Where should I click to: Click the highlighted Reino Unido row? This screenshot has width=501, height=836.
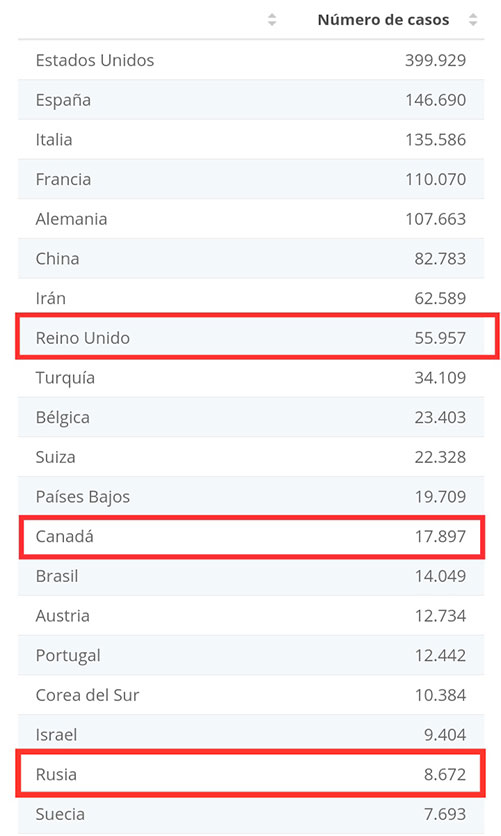(x=257, y=336)
